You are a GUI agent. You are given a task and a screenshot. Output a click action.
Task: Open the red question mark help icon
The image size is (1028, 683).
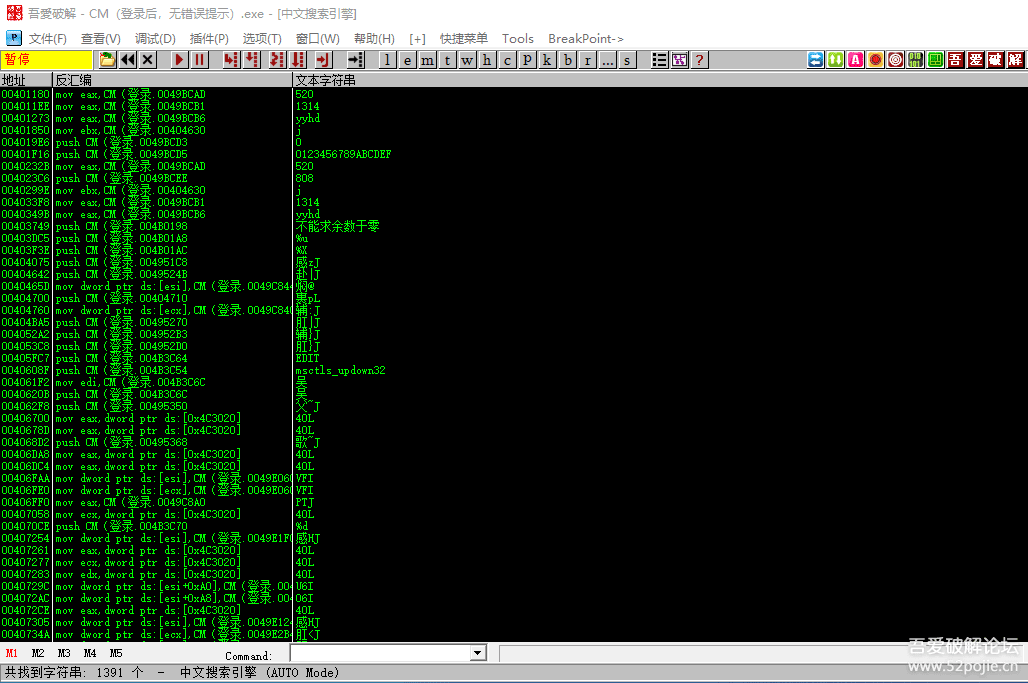coord(699,60)
